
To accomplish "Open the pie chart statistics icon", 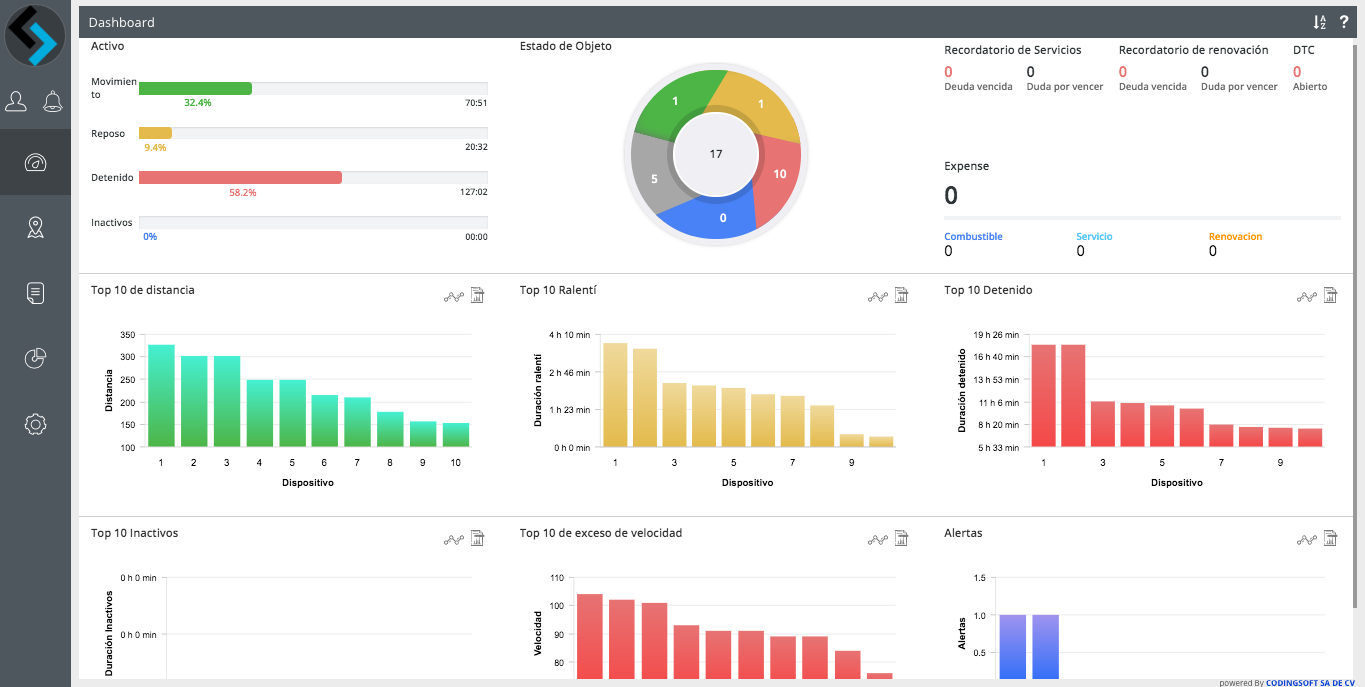I will pyautogui.click(x=35, y=358).
